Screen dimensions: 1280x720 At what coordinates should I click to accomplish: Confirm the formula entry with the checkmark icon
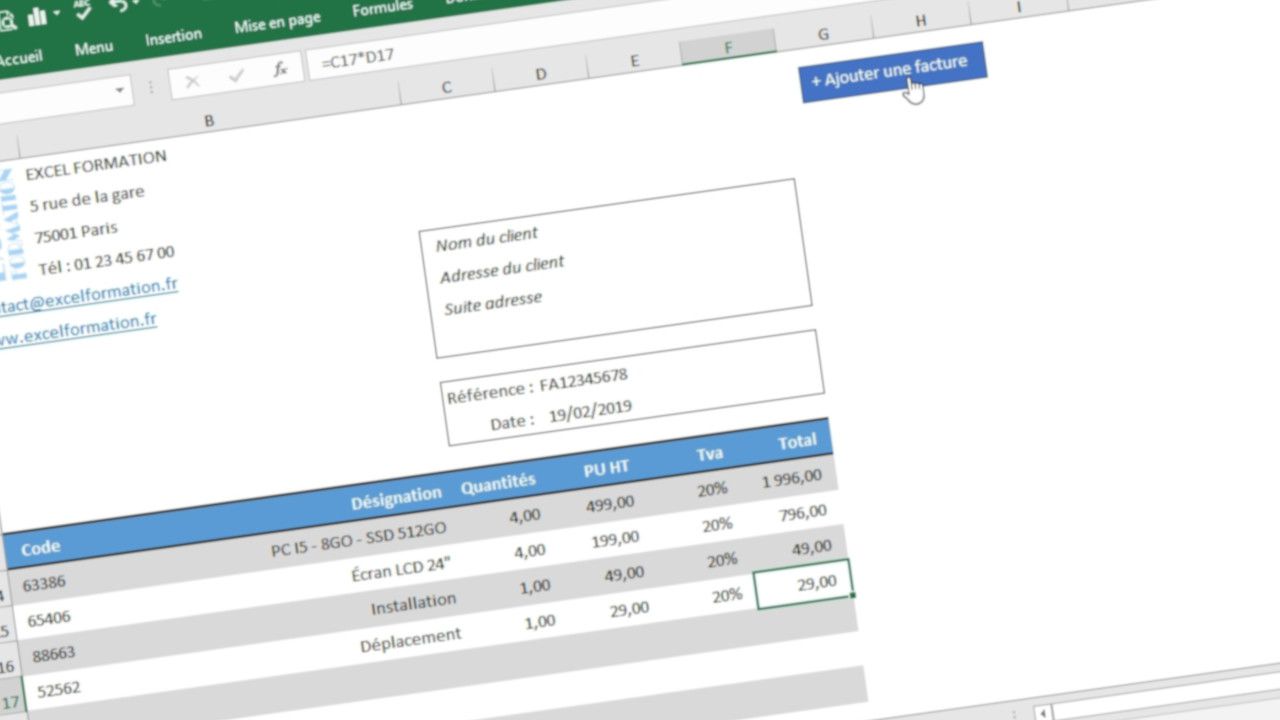[x=237, y=76]
